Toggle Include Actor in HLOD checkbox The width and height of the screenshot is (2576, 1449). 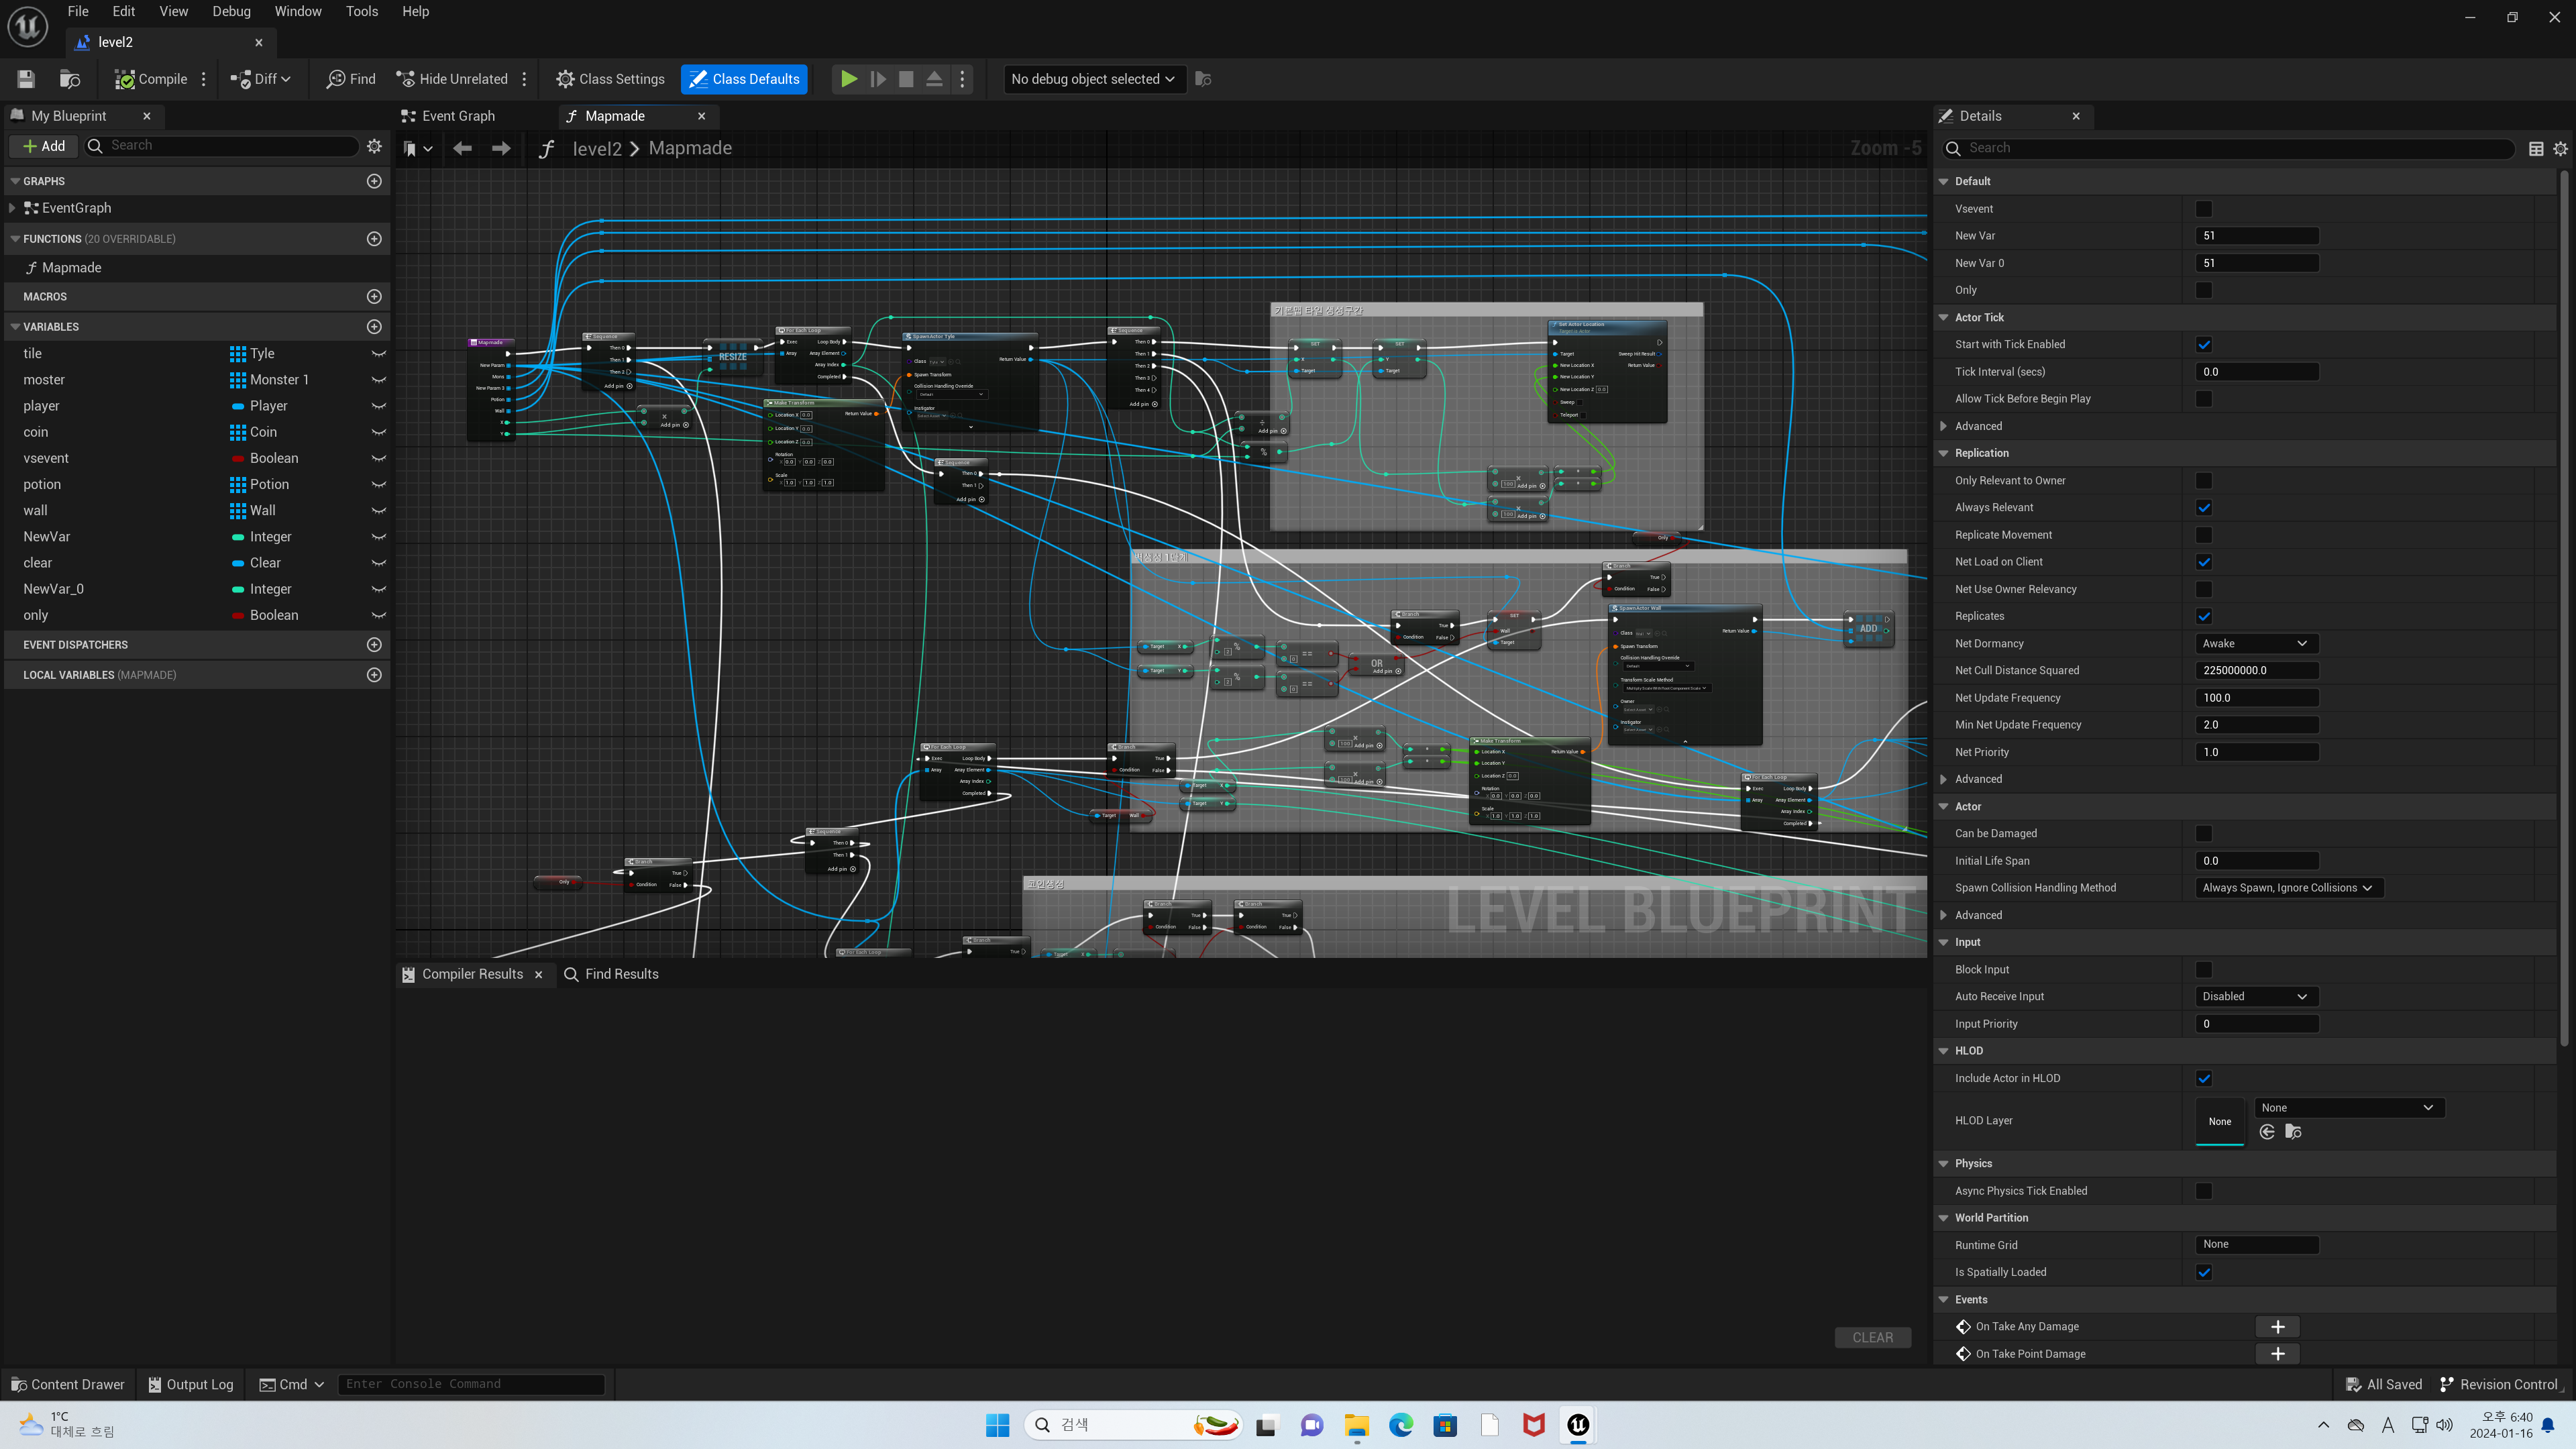click(2204, 1078)
